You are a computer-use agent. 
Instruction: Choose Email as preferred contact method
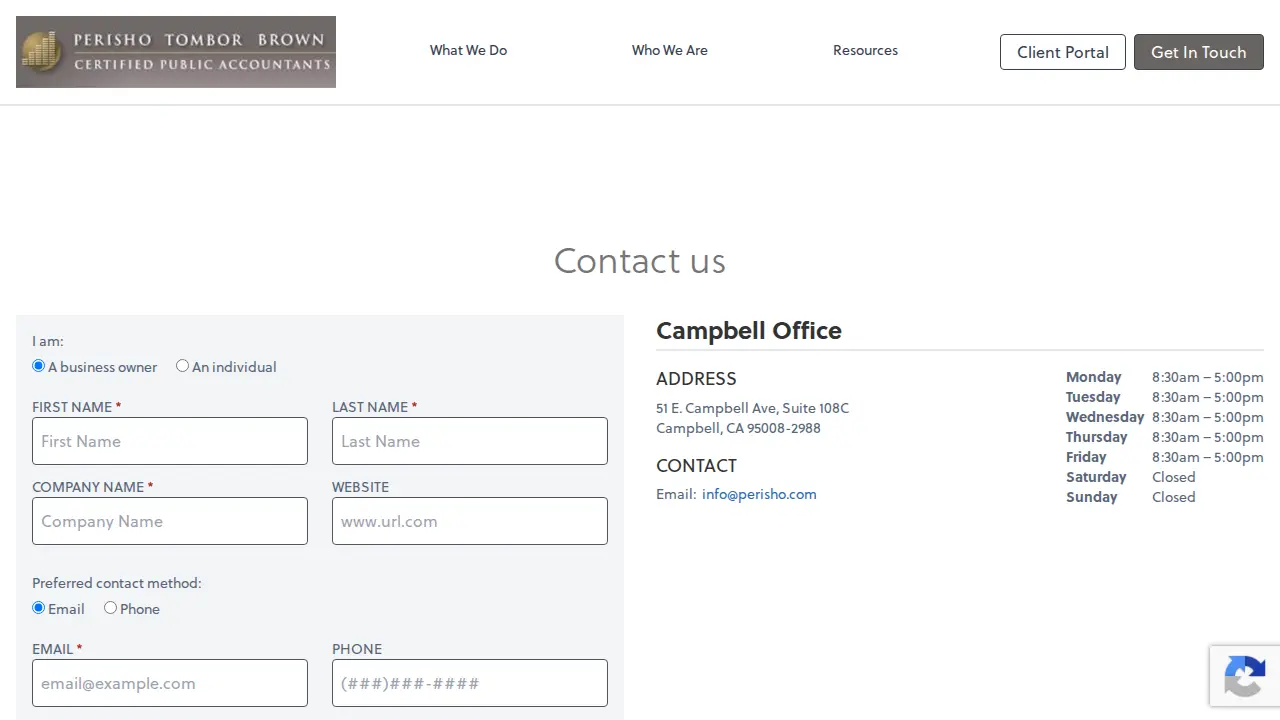(x=39, y=608)
